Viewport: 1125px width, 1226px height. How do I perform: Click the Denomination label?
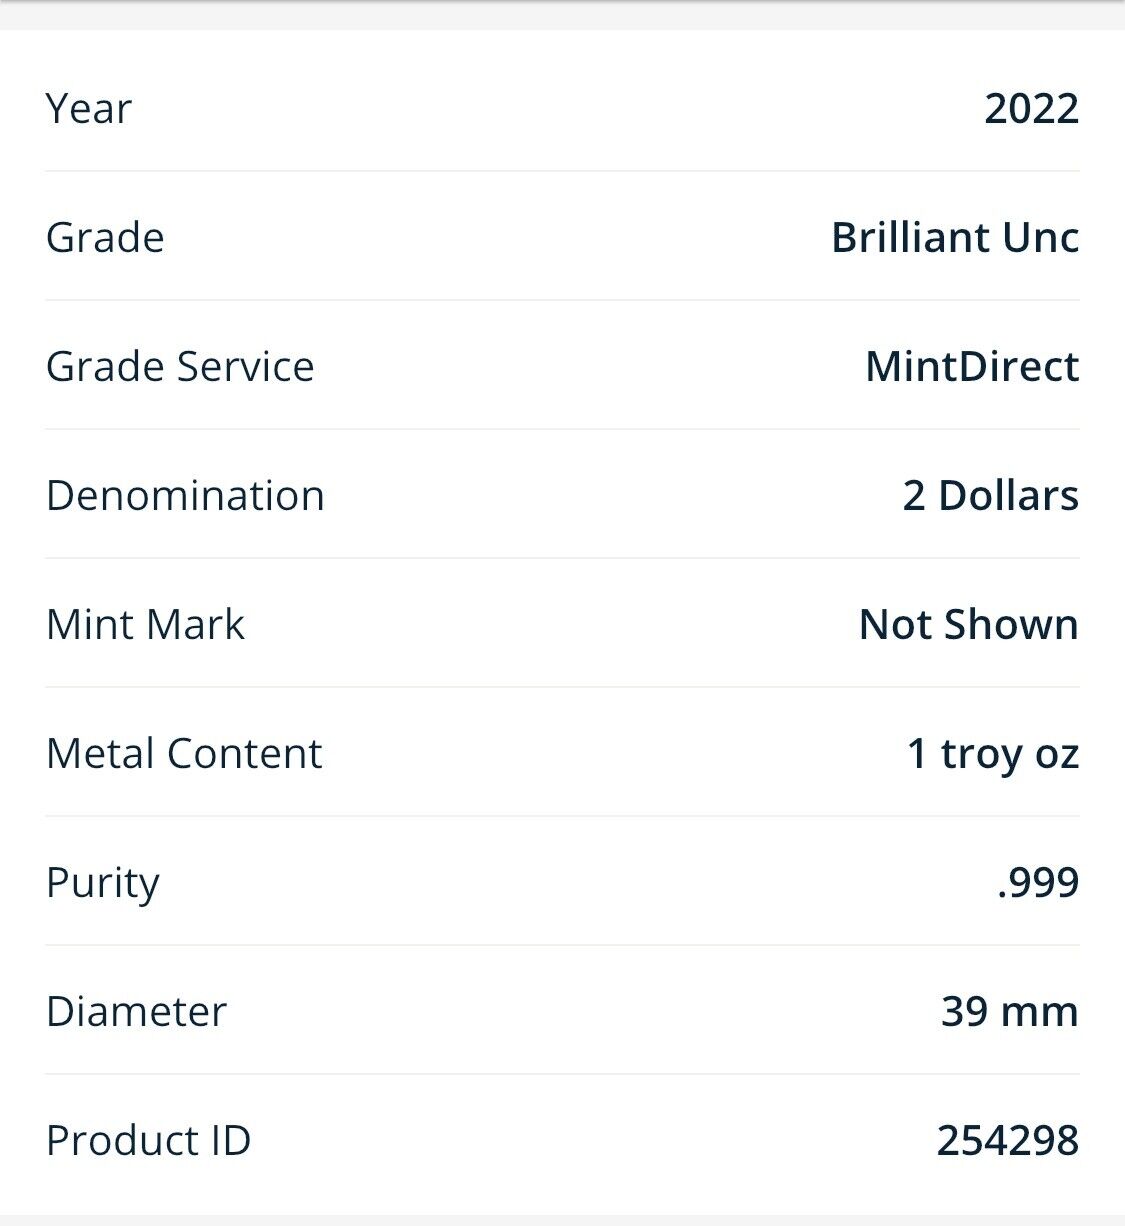click(x=185, y=495)
